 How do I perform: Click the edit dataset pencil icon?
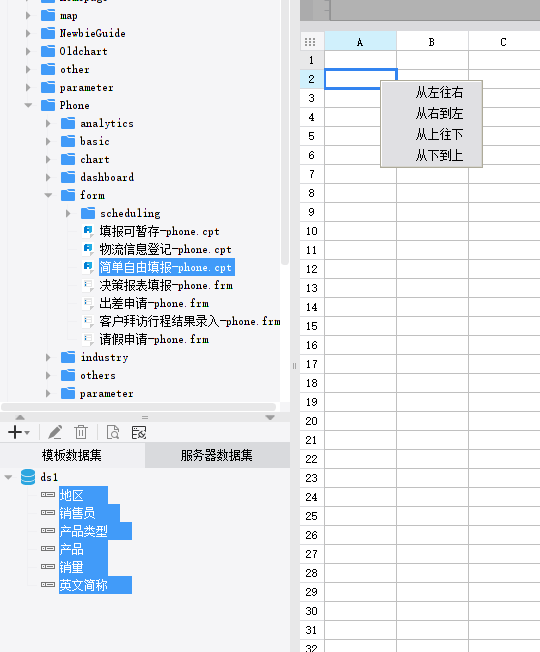click(x=55, y=432)
